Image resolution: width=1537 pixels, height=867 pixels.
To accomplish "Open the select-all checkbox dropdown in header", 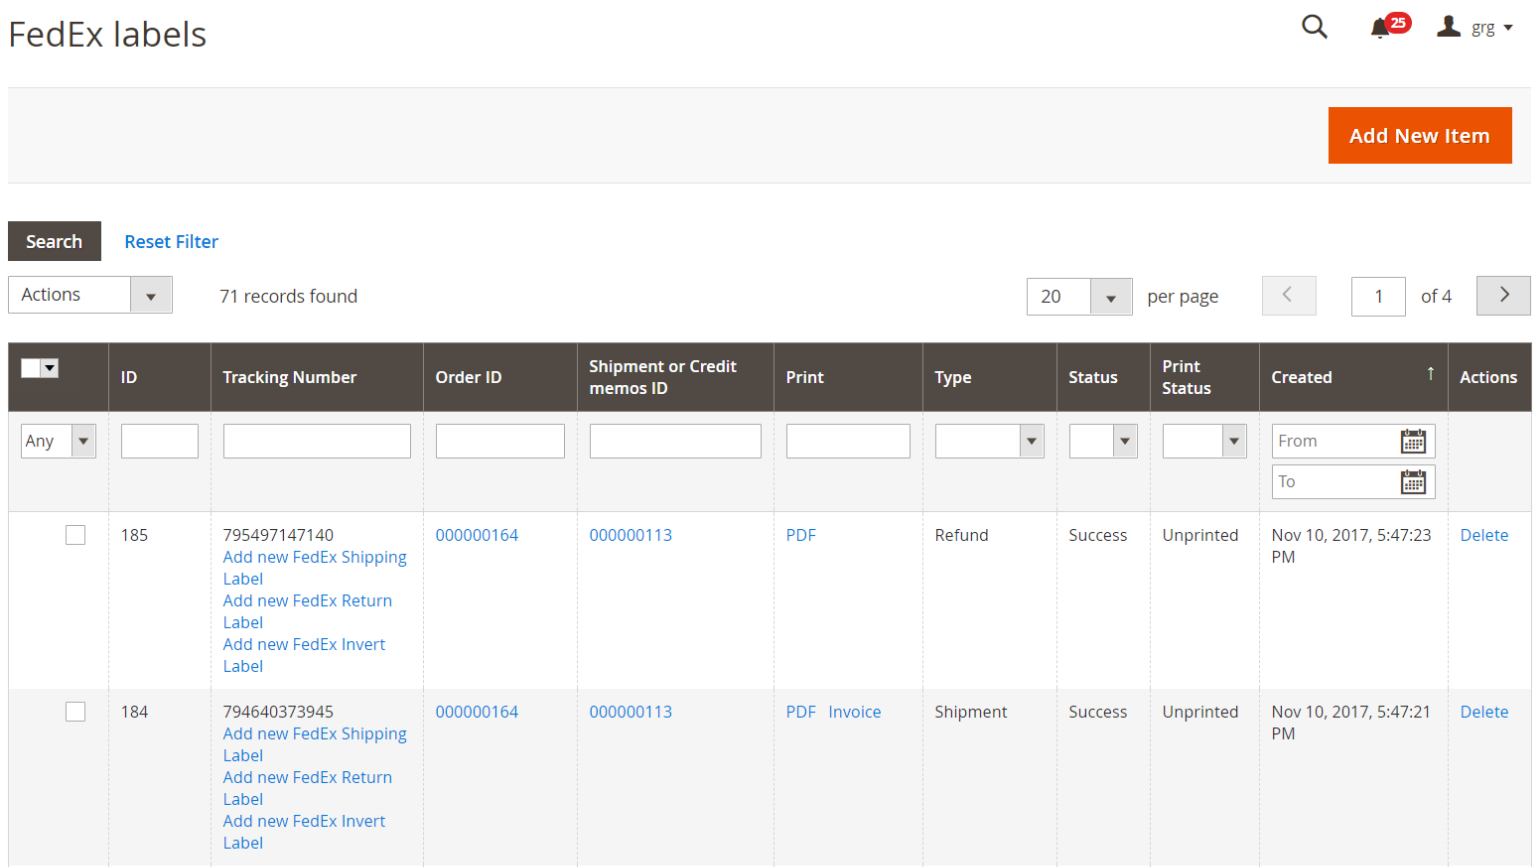I will tap(40, 368).
